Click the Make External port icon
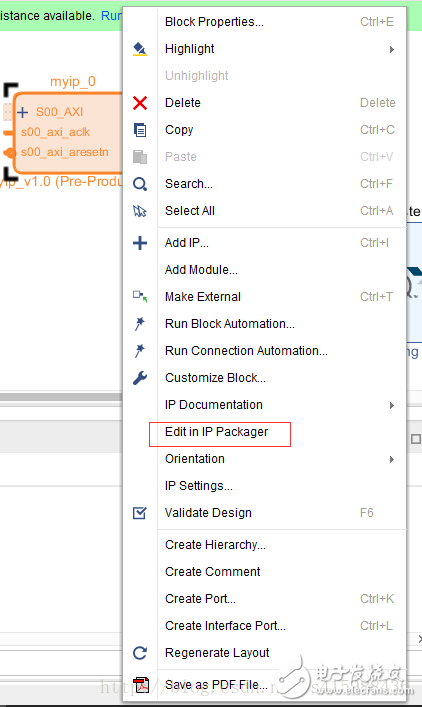The height and width of the screenshot is (707, 422). pyautogui.click(x=140, y=296)
